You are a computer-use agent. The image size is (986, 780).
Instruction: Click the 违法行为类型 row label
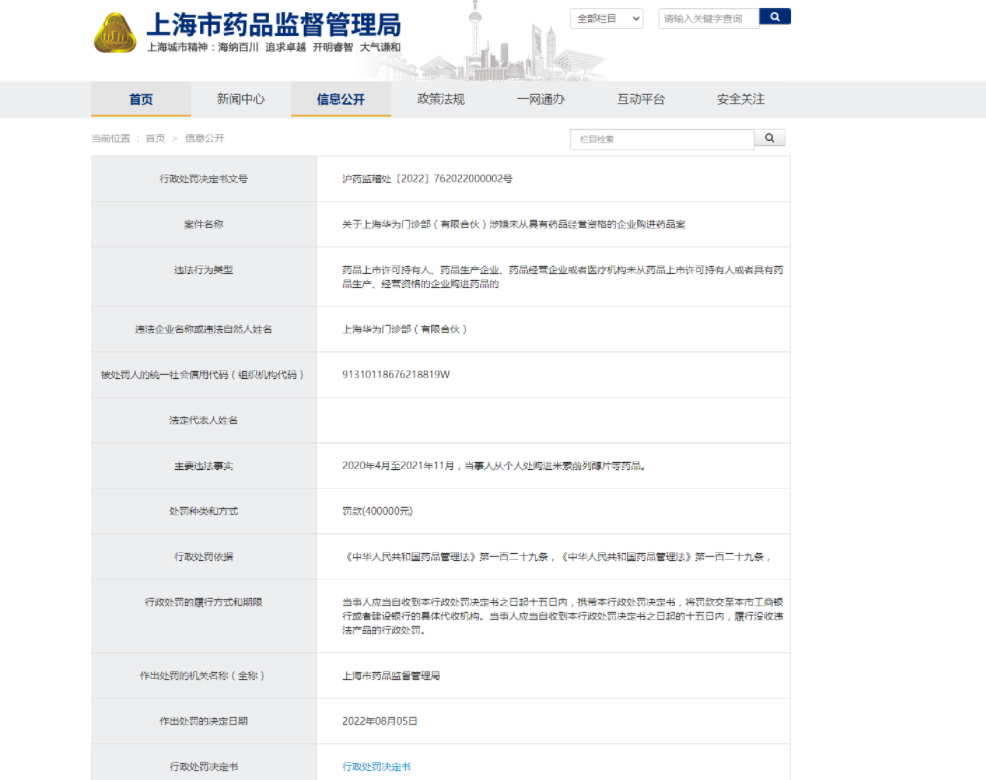click(x=204, y=270)
